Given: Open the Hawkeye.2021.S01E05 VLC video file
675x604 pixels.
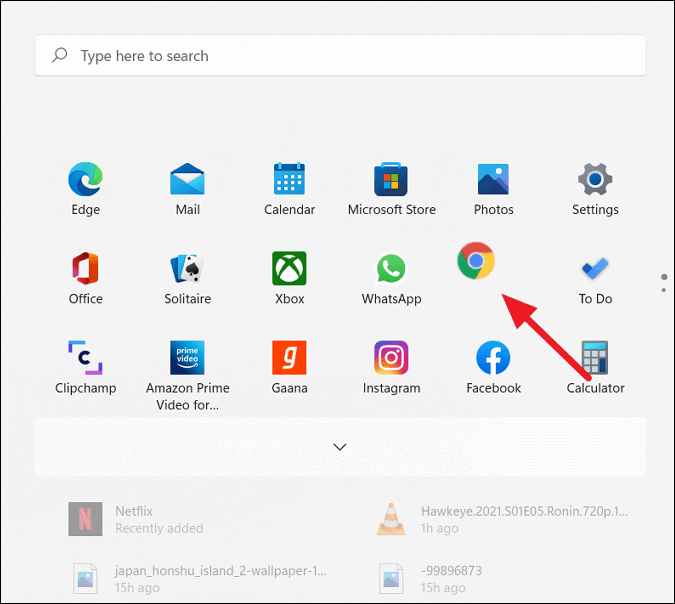Looking at the screenshot, I should (502, 519).
